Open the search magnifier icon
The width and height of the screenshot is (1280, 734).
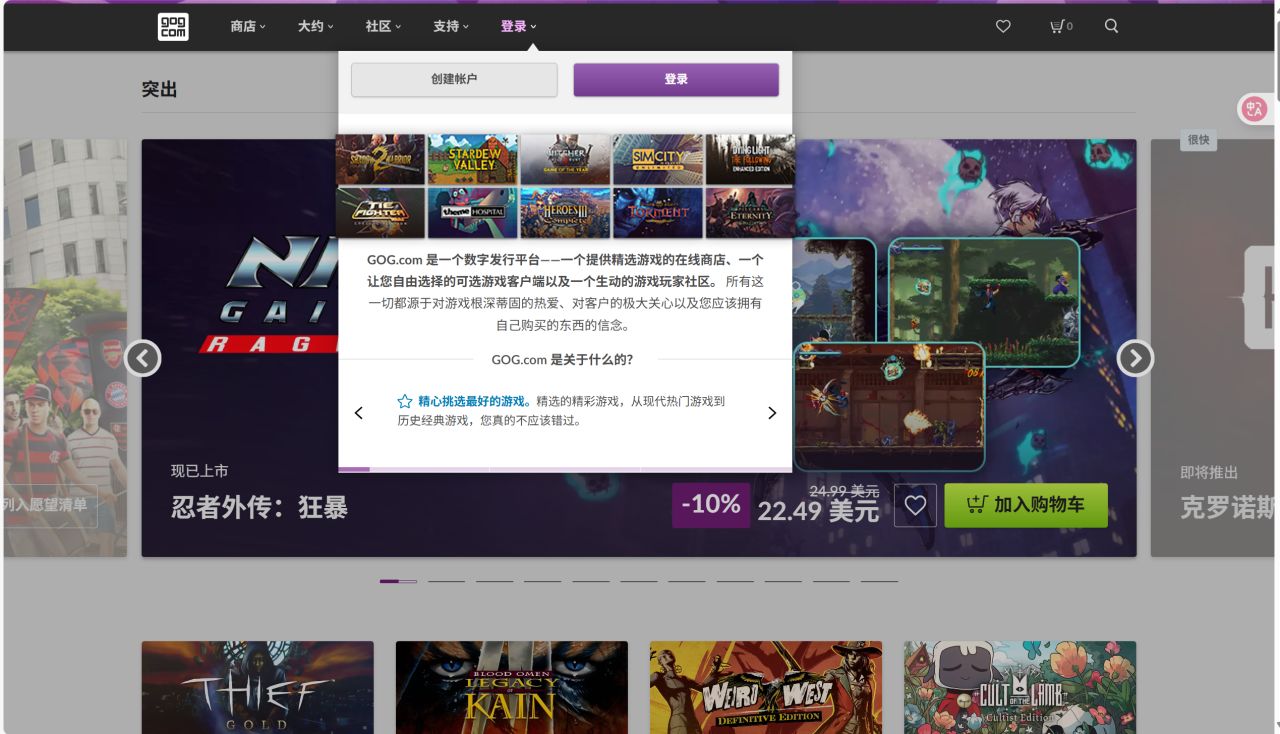[x=1111, y=26]
